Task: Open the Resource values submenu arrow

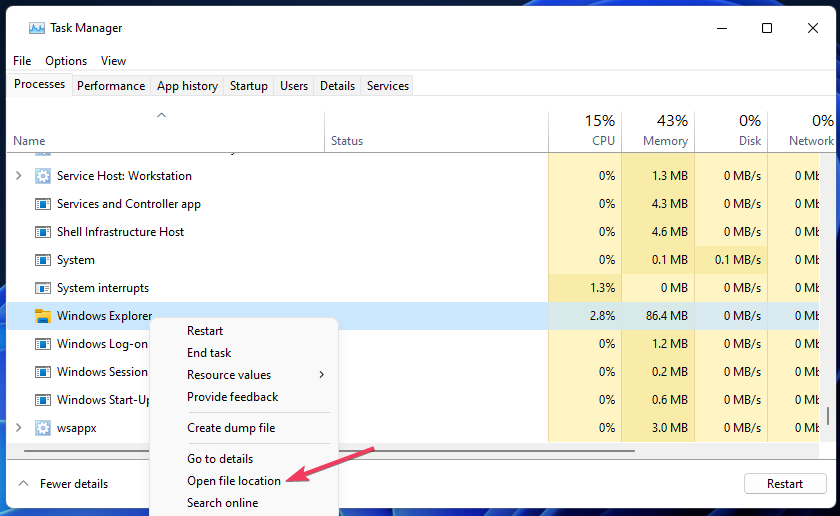Action: coord(321,375)
